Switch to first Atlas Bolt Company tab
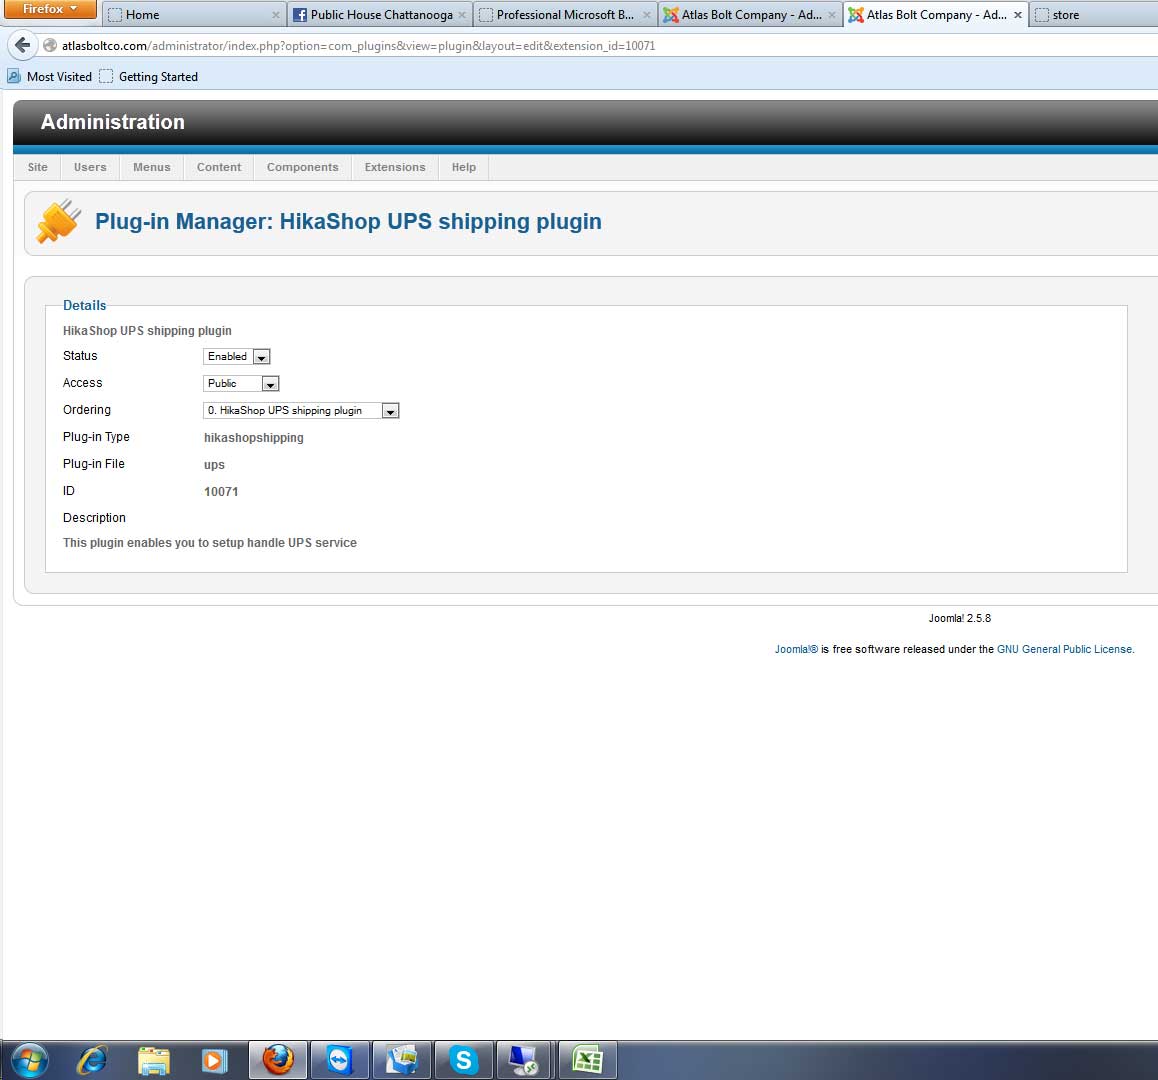Image resolution: width=1158 pixels, height=1080 pixels. click(750, 15)
